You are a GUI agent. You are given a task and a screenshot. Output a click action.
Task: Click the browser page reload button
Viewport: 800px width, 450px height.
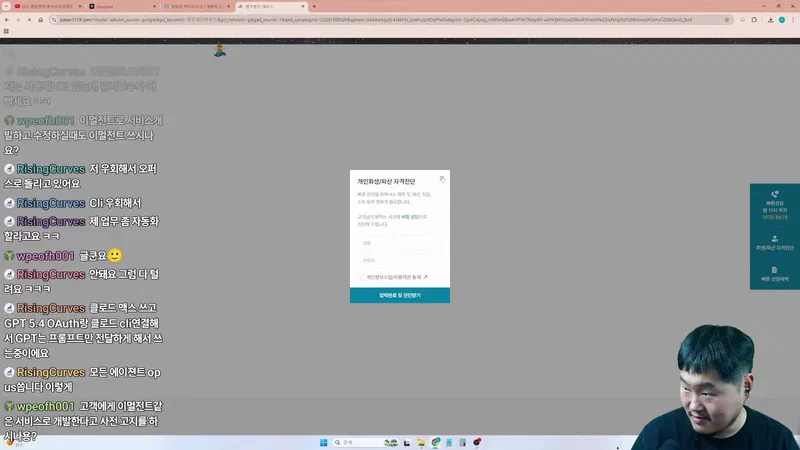[40, 19]
